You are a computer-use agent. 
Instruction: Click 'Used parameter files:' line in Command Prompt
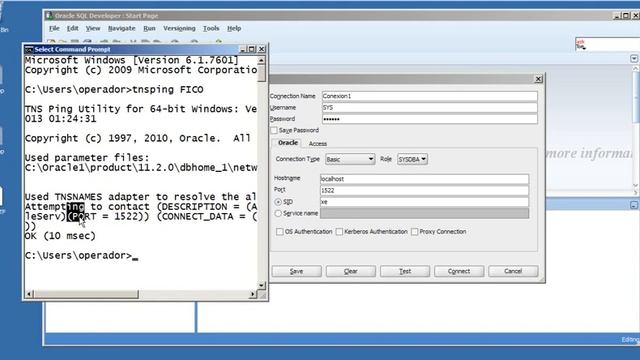point(87,158)
